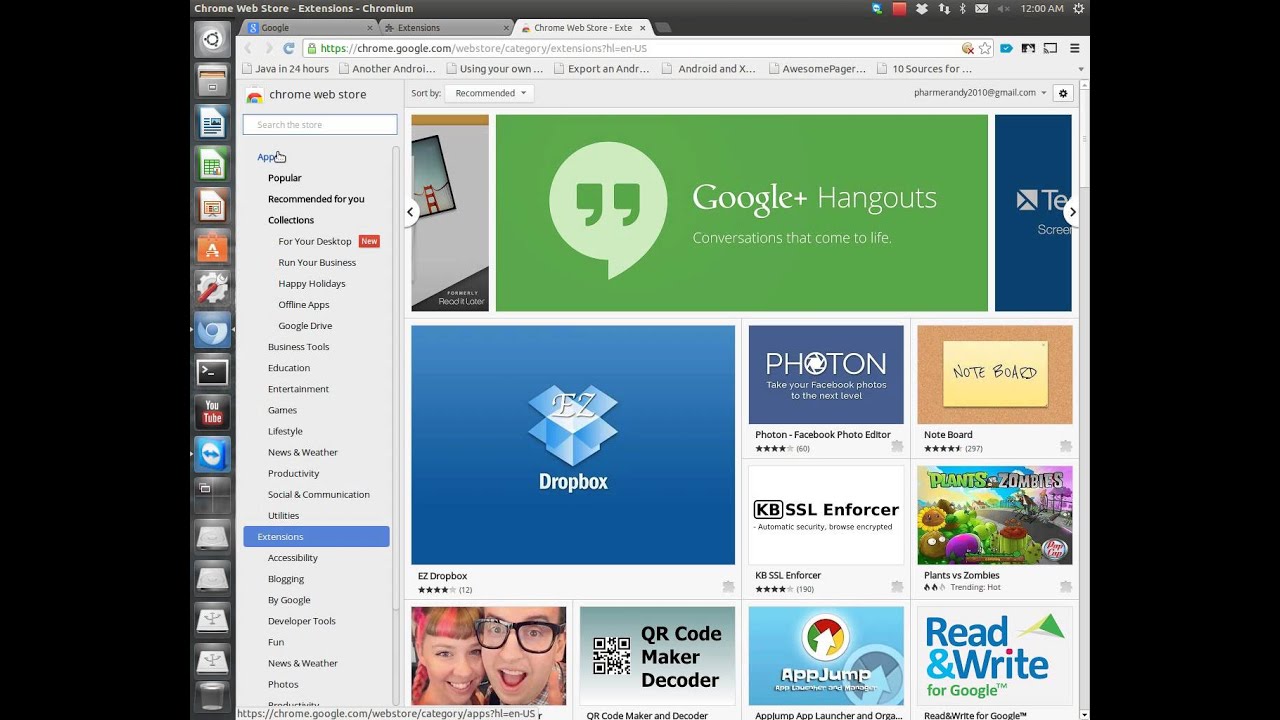Image resolution: width=1280 pixels, height=720 pixels.
Task: Open Sort by Recommended dropdown
Action: pyautogui.click(x=489, y=93)
